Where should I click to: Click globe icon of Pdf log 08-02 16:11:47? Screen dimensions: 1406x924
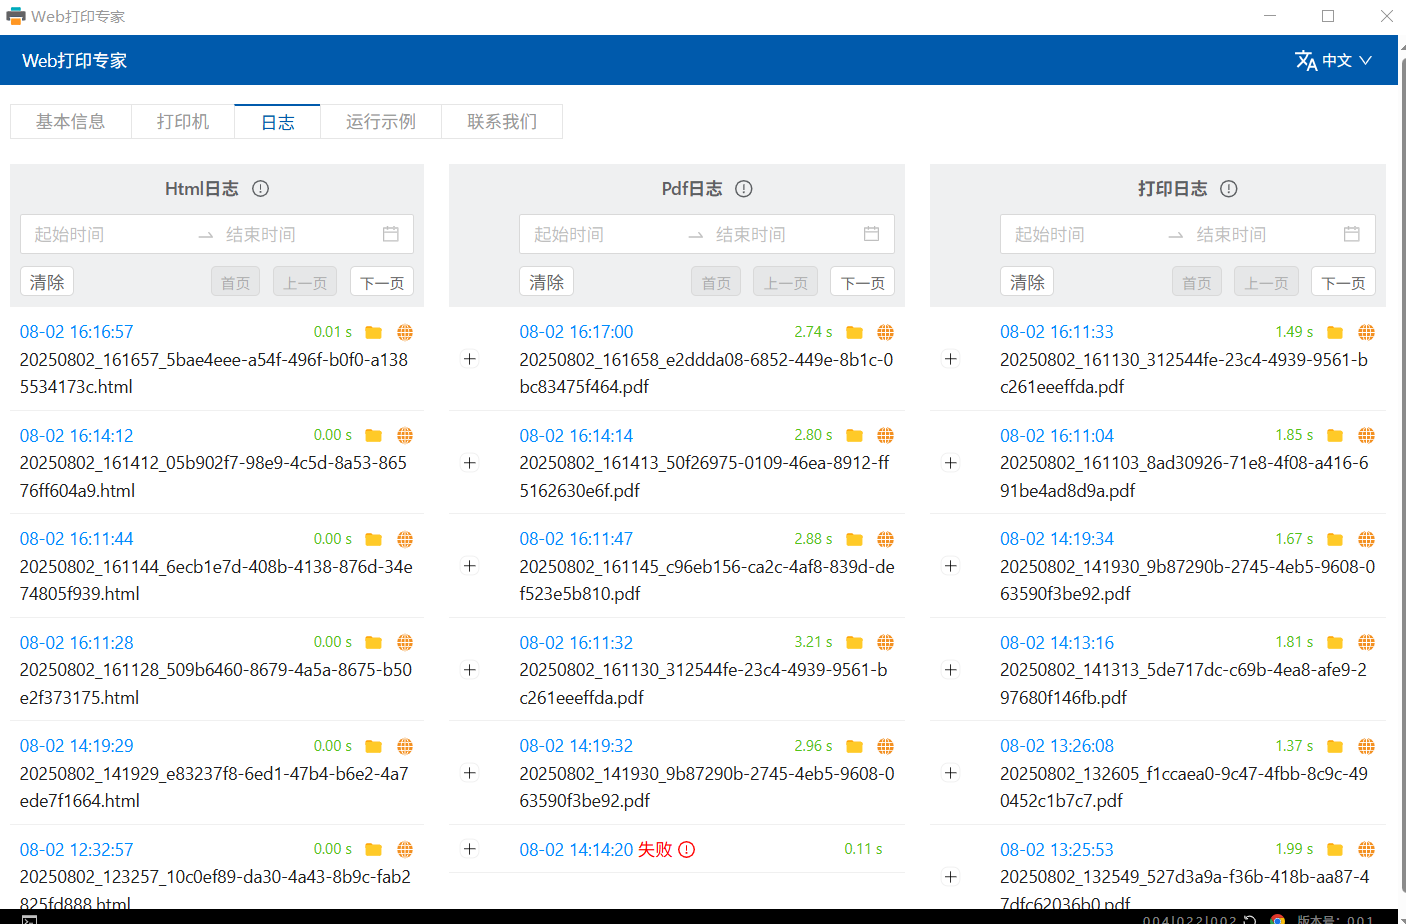885,540
